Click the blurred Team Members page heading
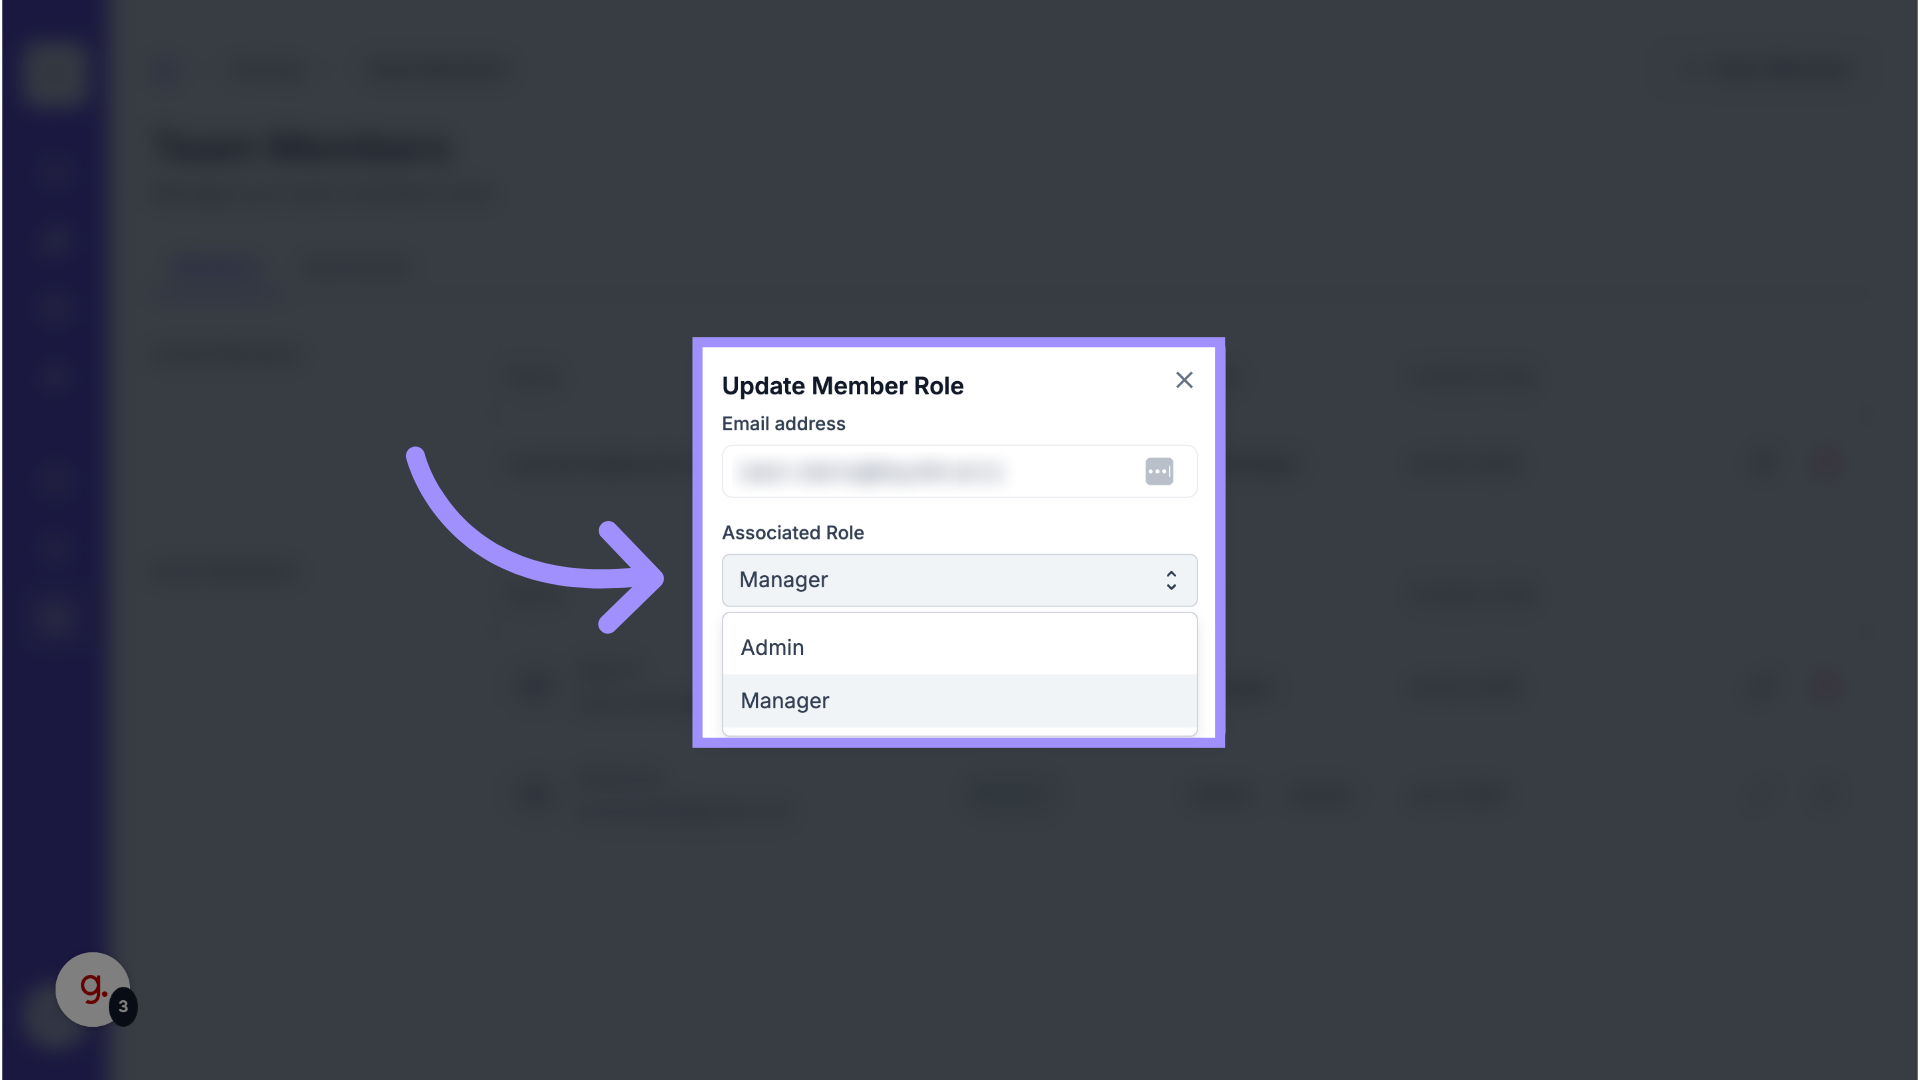This screenshot has width=1920, height=1080. pos(302,148)
